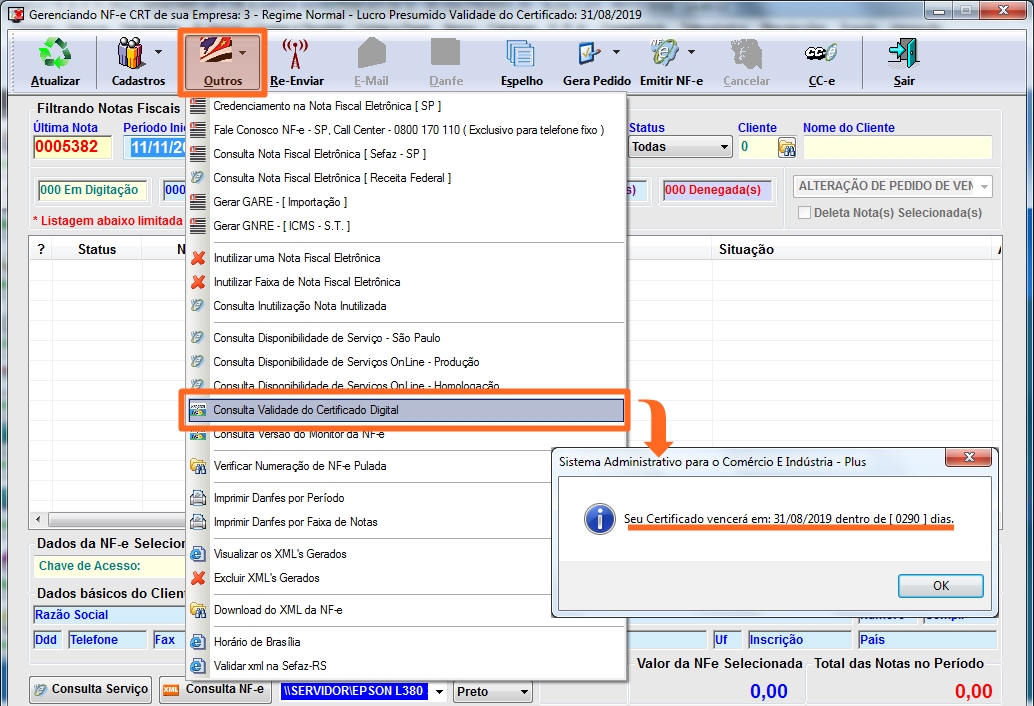Click the Re-Enviar antenna icon
Image resolution: width=1034 pixels, height=706 pixels.
tap(296, 54)
